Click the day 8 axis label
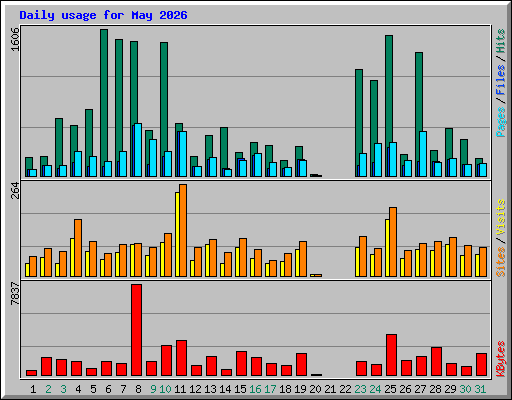This screenshot has width=512, height=400. pos(138,389)
